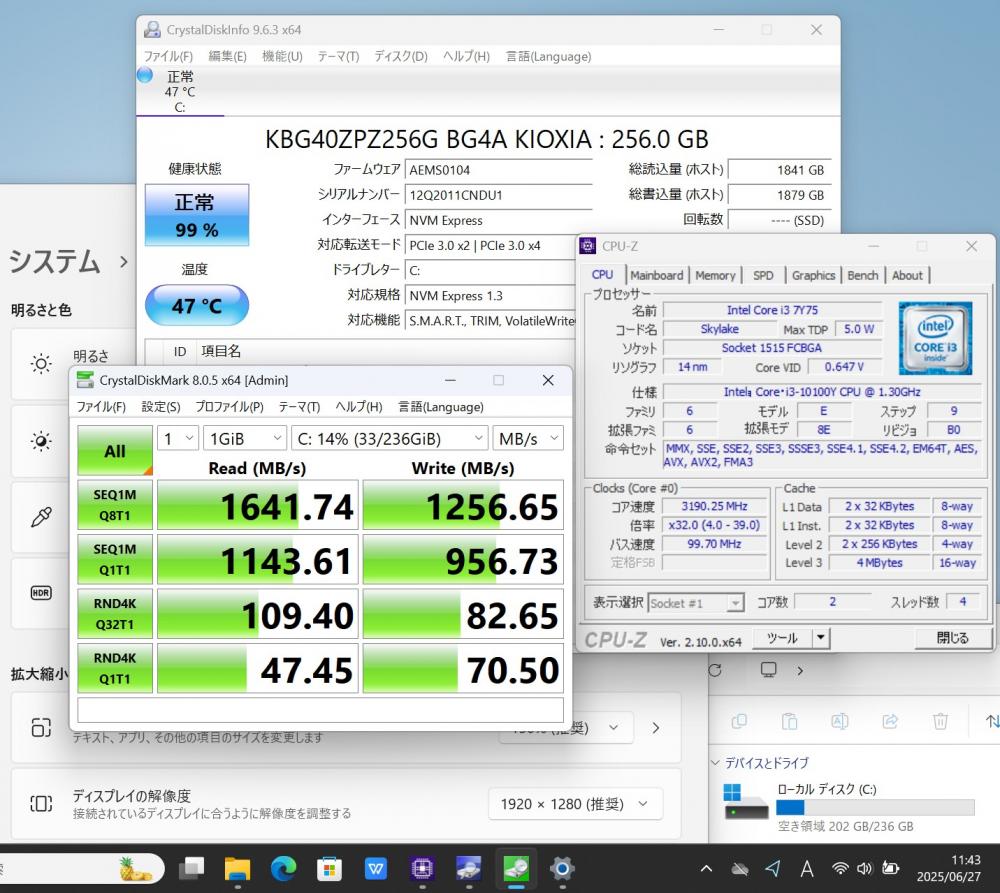Open the MB/s unit dropdown
The width and height of the screenshot is (1000, 893).
528,438
